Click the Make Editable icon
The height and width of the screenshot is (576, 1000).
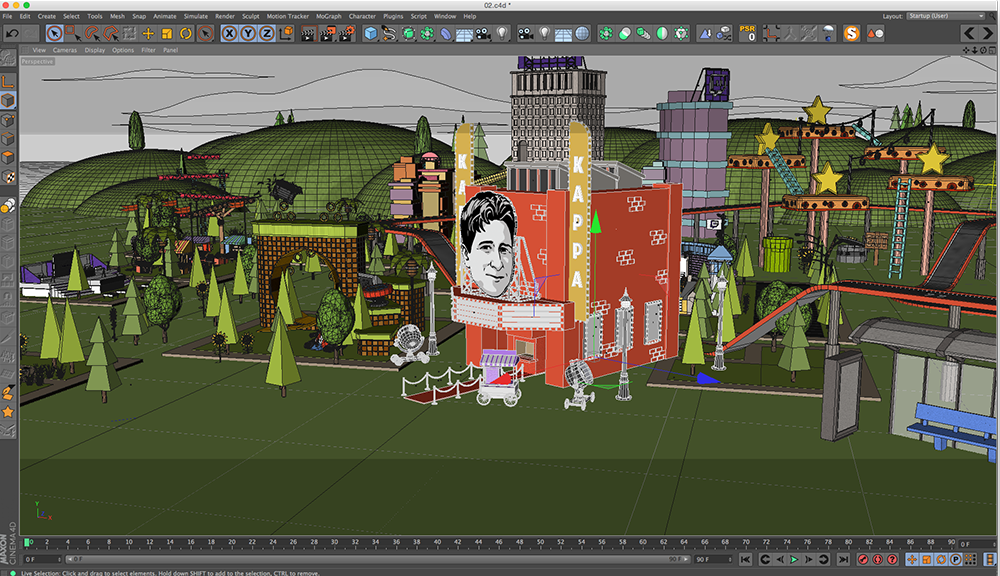pyautogui.click(x=8, y=58)
